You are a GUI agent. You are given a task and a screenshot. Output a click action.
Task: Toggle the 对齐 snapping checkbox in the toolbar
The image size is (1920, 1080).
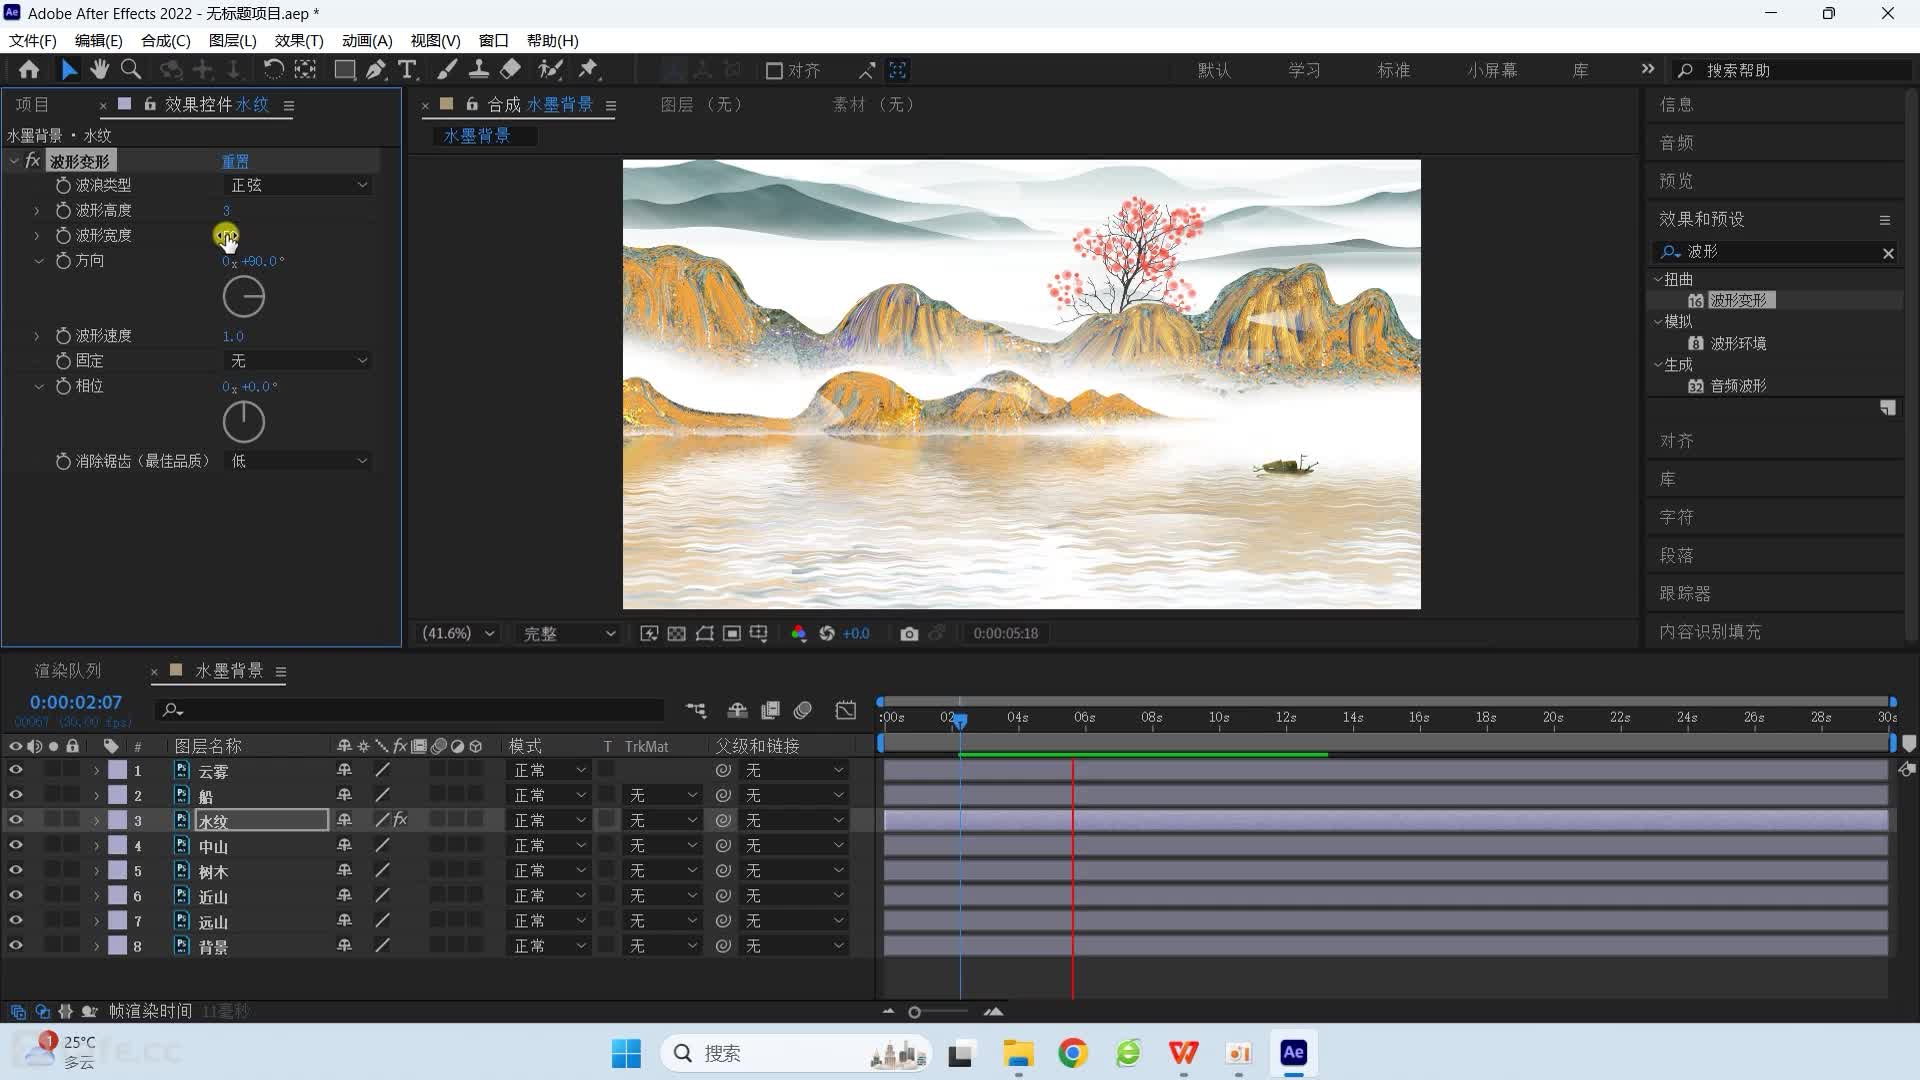pyautogui.click(x=774, y=71)
